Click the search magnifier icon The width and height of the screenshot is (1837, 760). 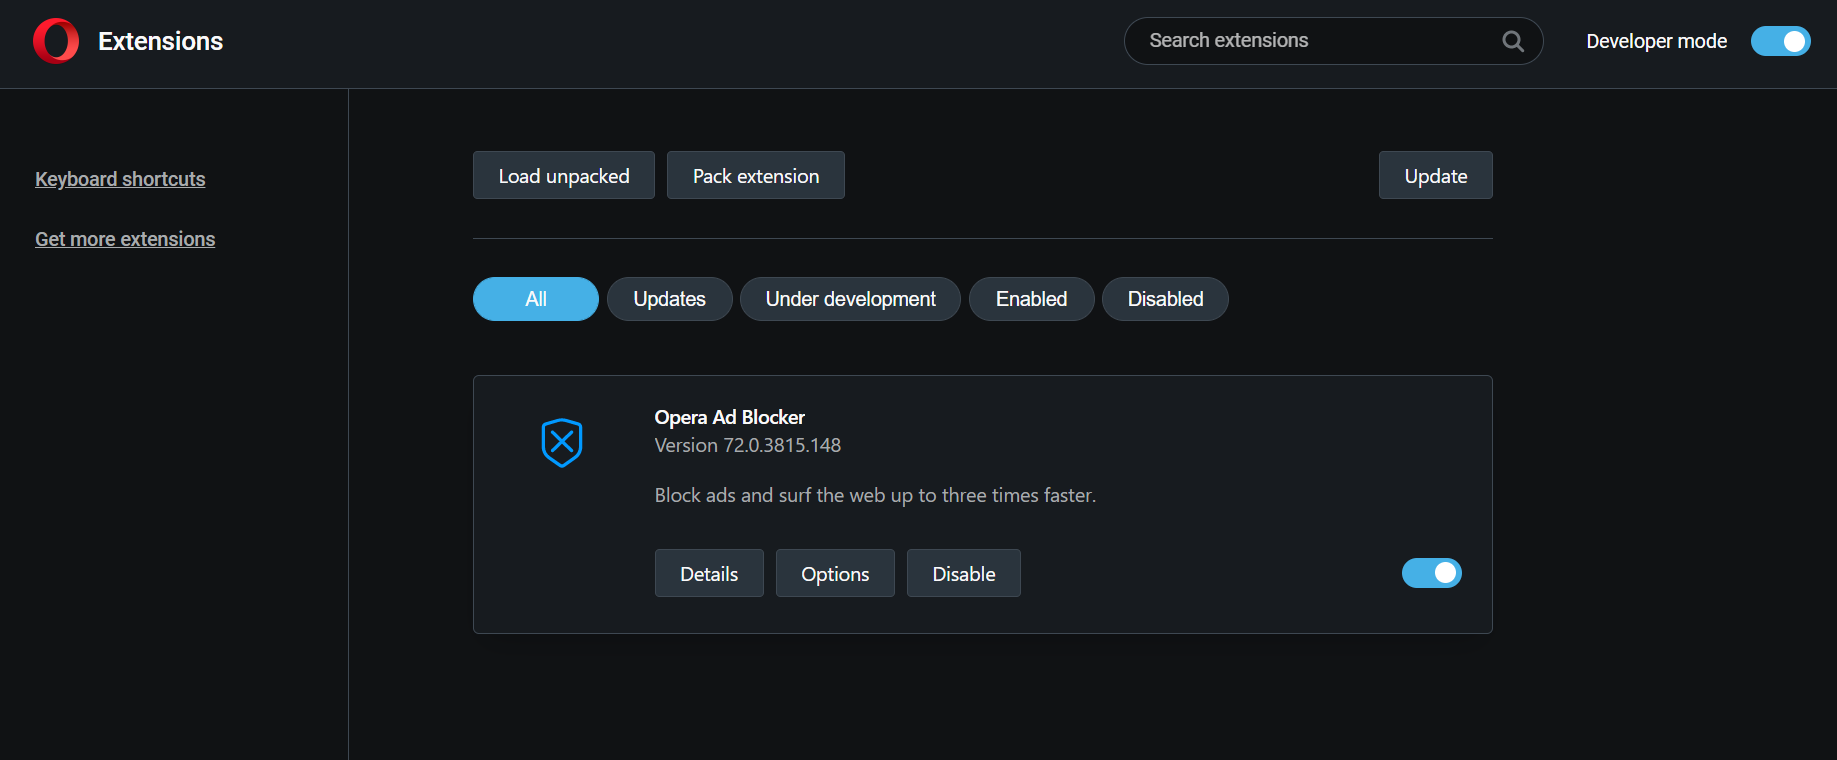[x=1513, y=41]
